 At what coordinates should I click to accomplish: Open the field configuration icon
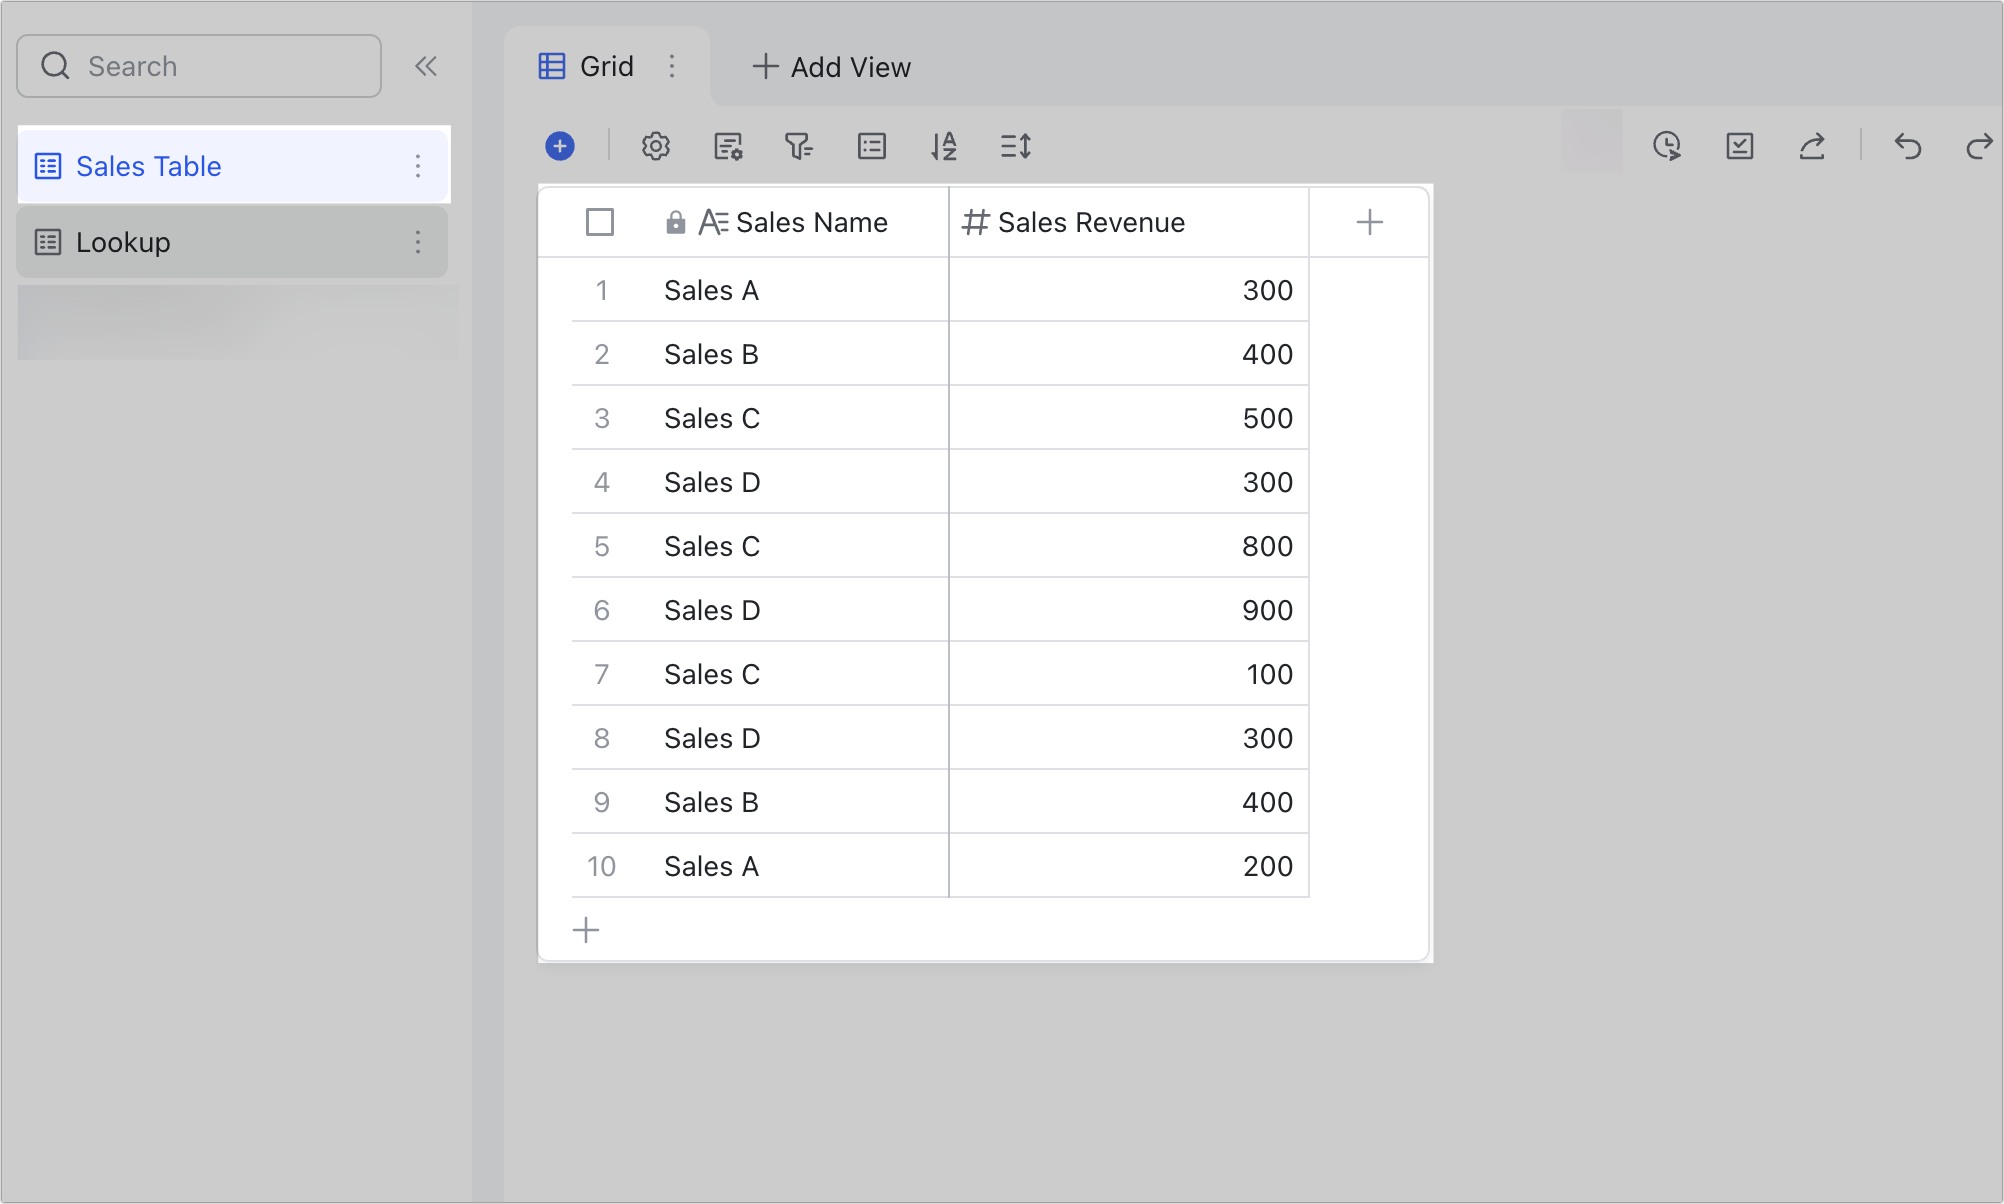(728, 146)
